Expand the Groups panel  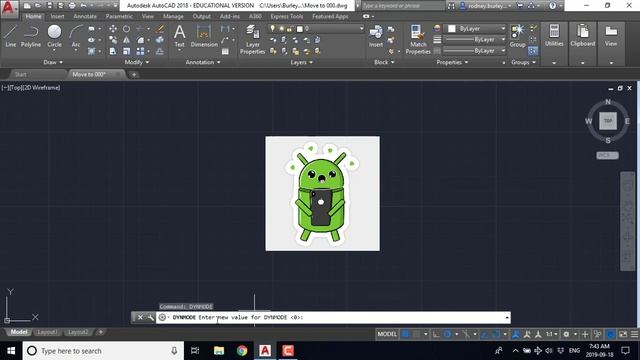(x=523, y=62)
